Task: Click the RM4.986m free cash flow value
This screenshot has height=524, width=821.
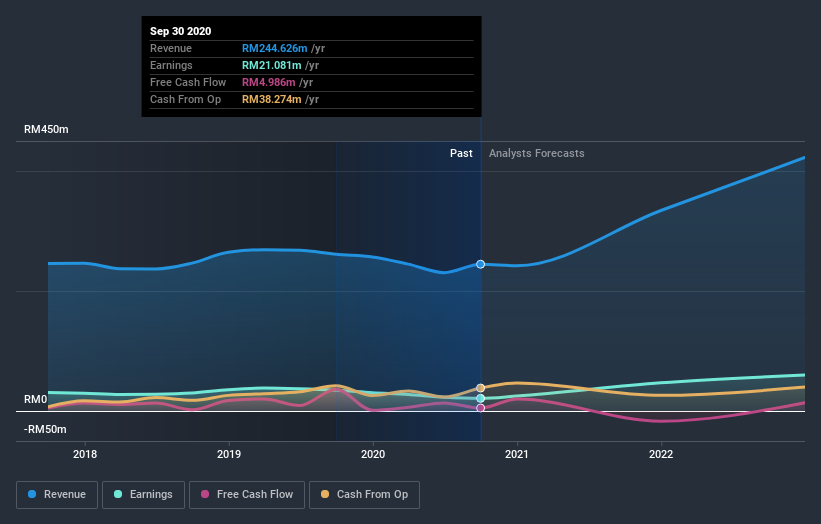Action: click(x=269, y=82)
